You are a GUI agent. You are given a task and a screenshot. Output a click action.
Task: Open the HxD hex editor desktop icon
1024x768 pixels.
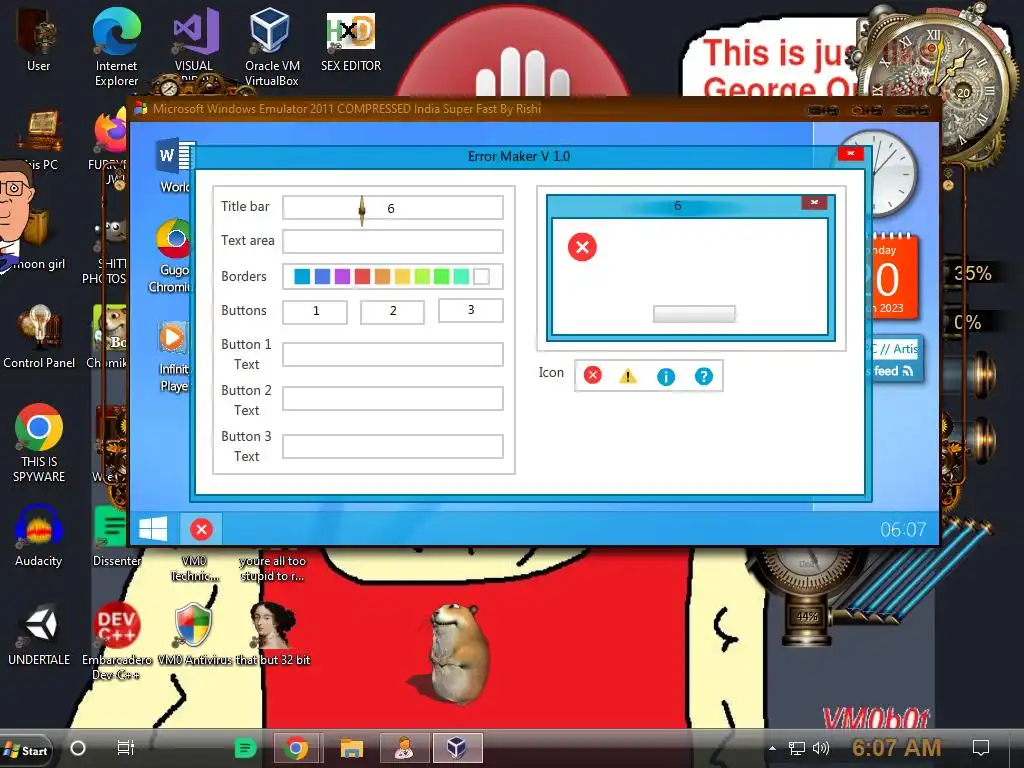click(351, 41)
